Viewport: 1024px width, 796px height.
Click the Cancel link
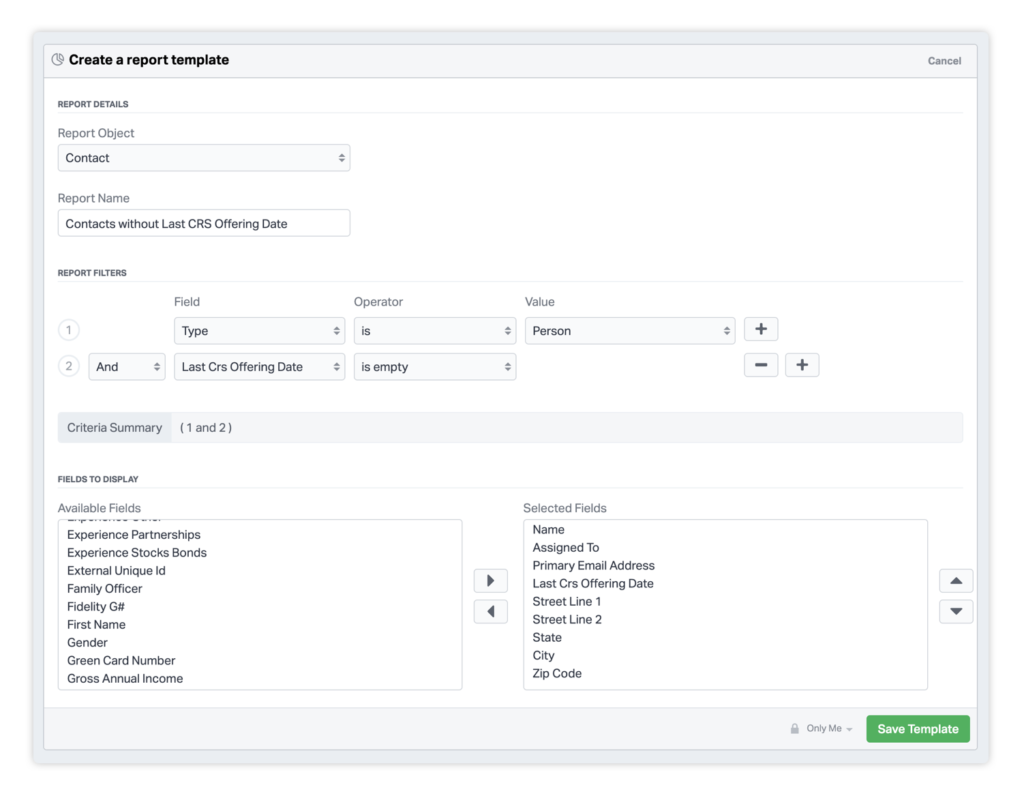tap(944, 61)
